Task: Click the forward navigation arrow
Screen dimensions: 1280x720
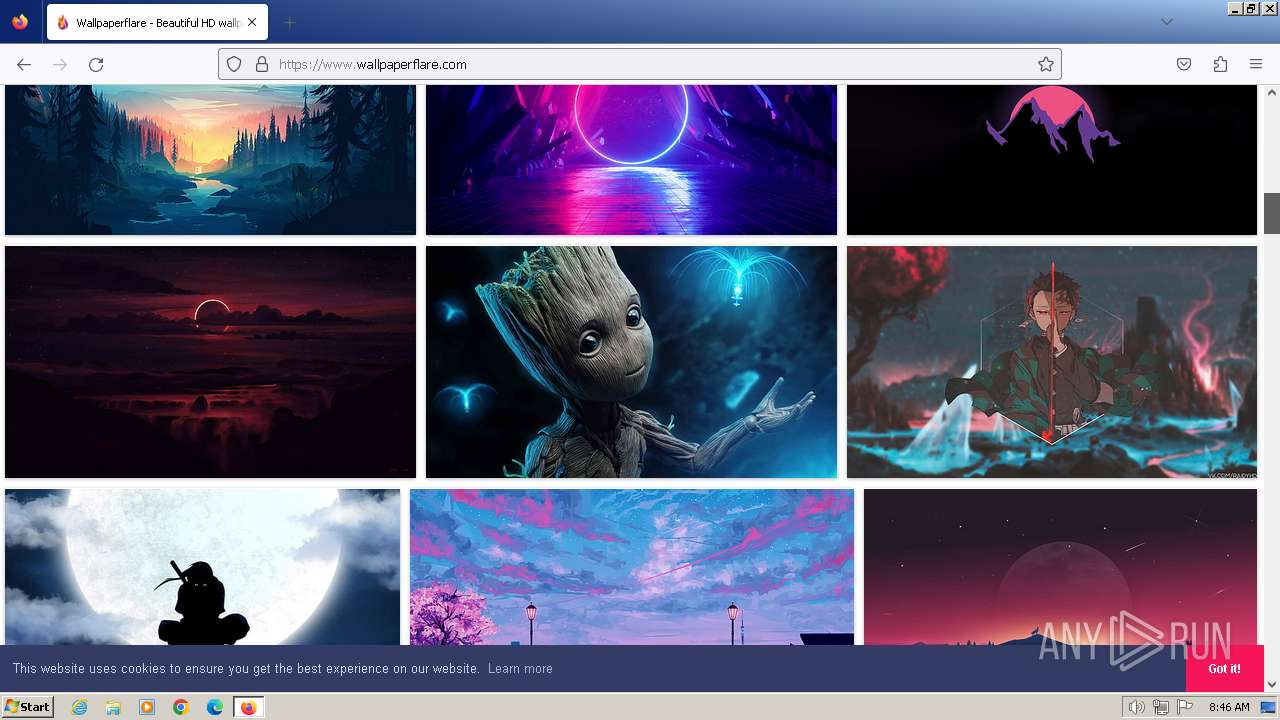Action: pyautogui.click(x=60, y=64)
